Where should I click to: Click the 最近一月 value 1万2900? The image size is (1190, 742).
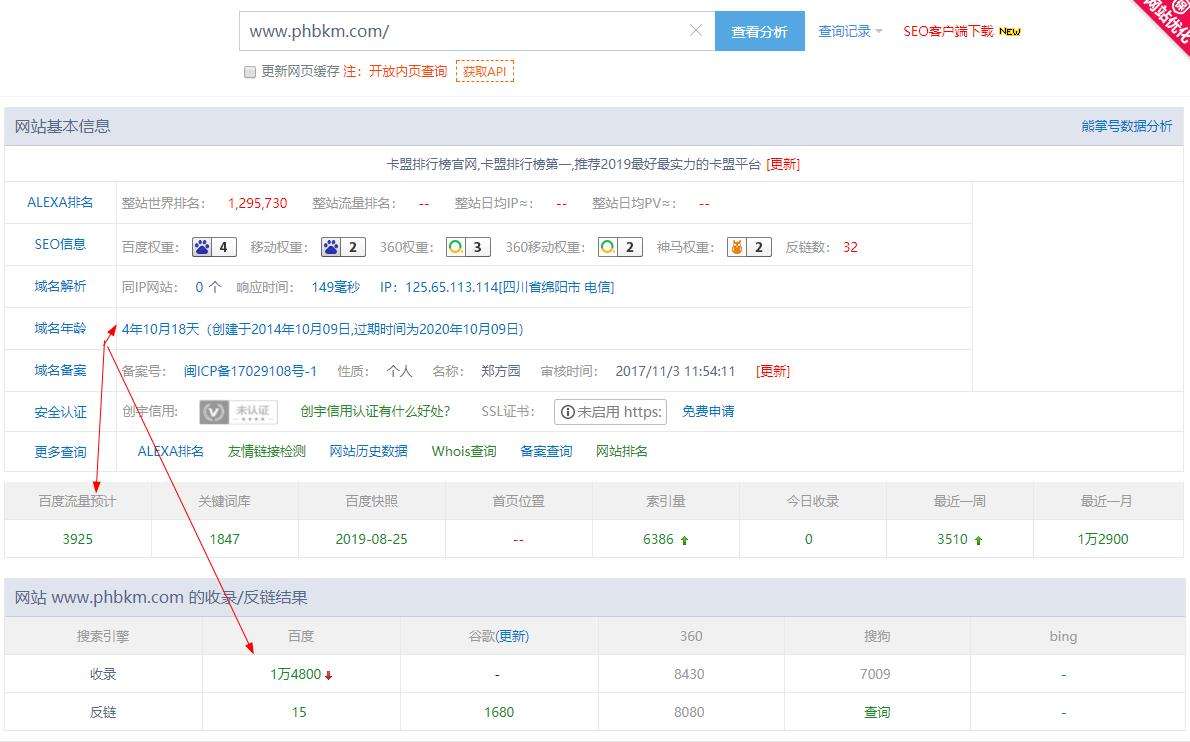(1103, 539)
